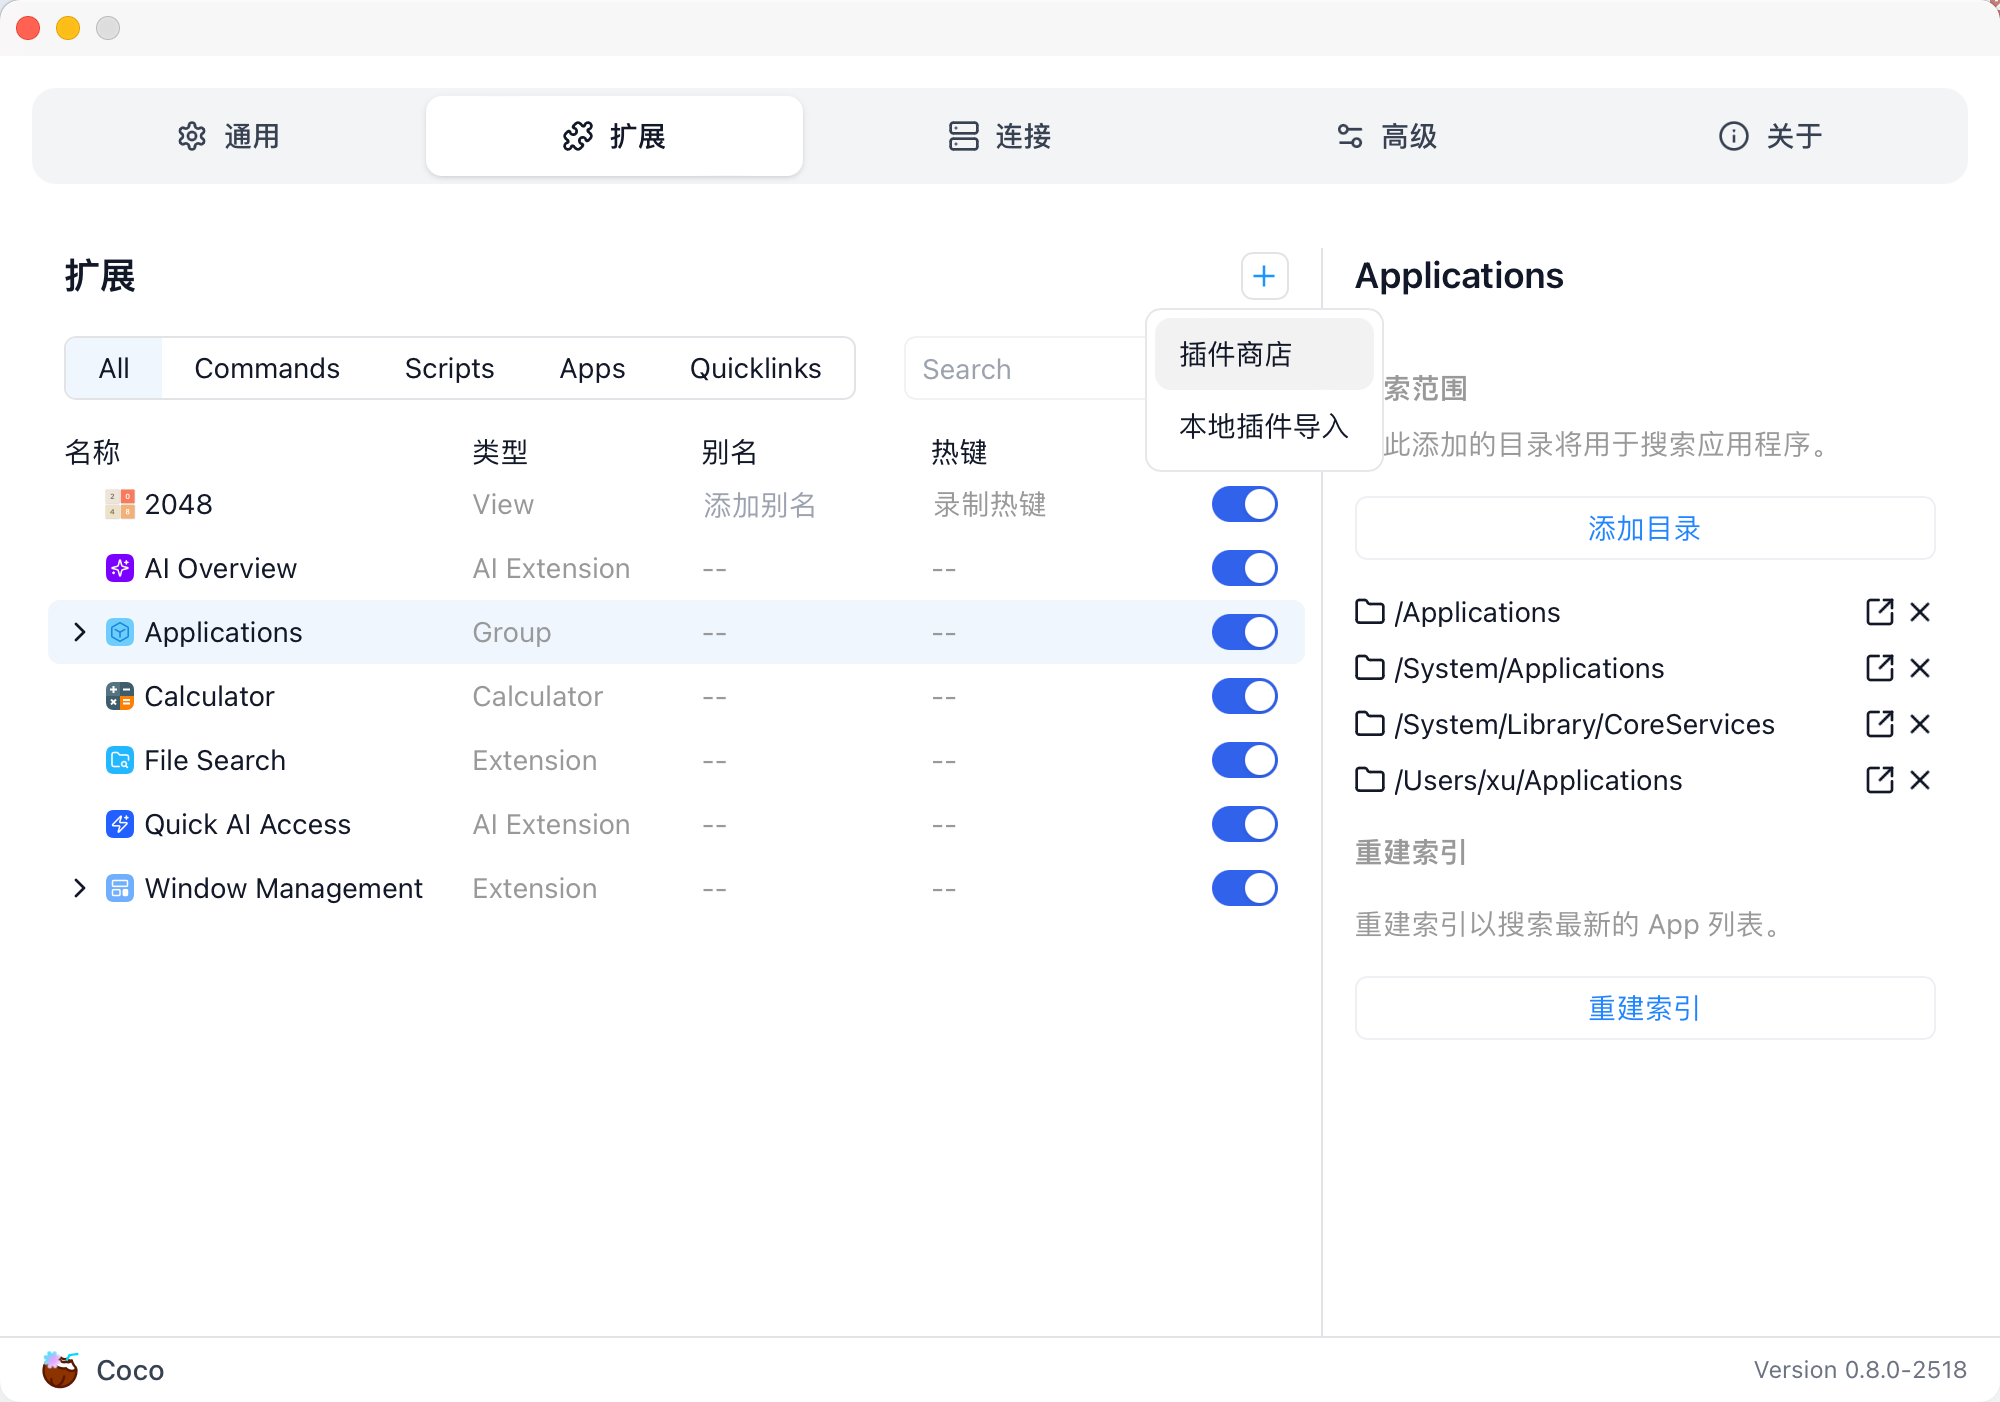Toggle off the 2048 extension
Viewport: 2000px width, 1402px height.
click(1244, 504)
